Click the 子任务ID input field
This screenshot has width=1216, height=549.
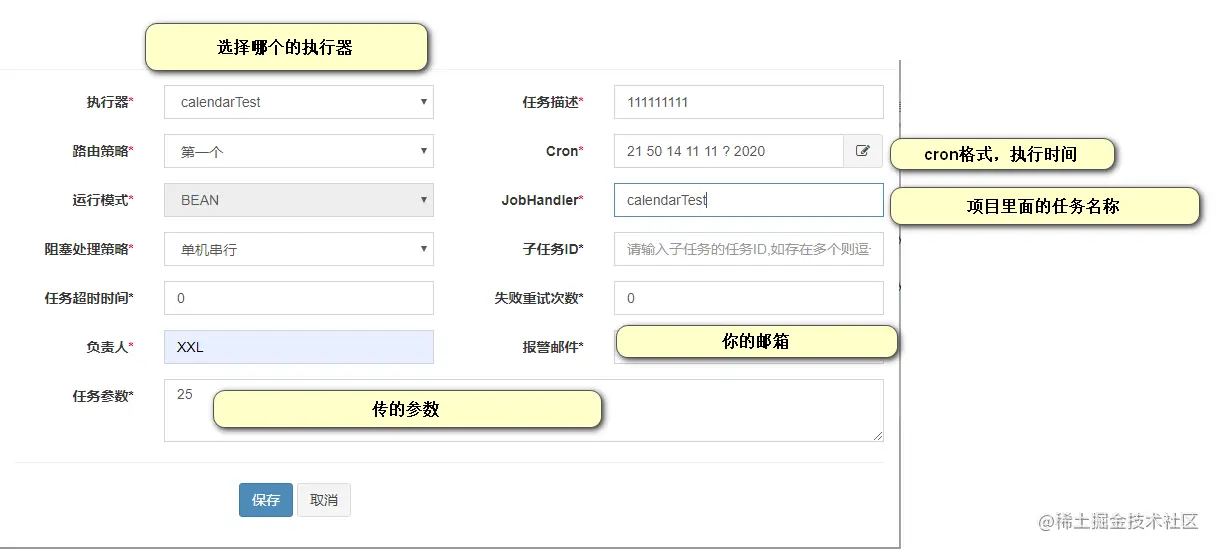click(x=749, y=249)
